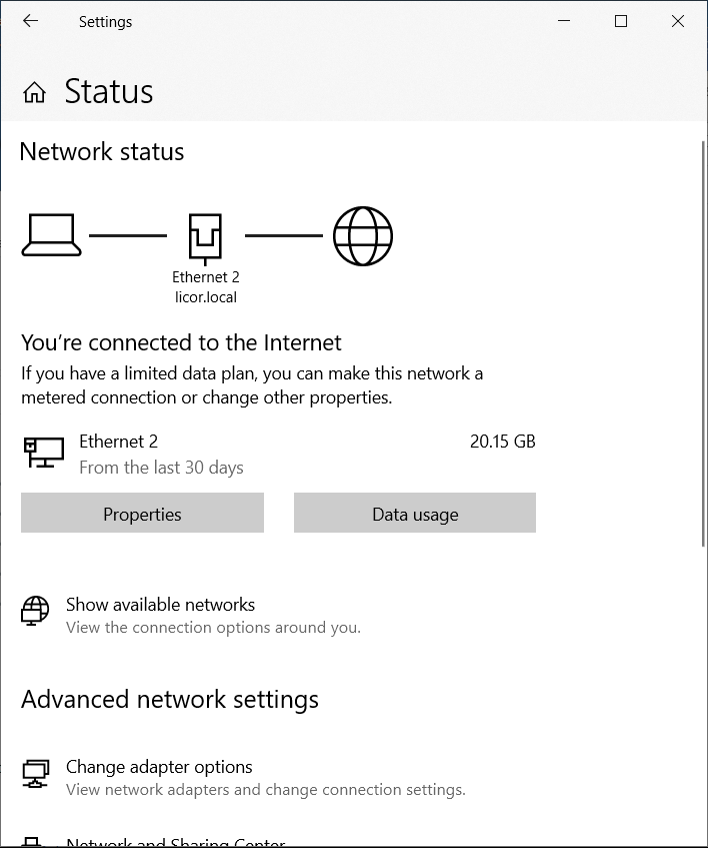Click the back arrow in Settings

[30, 21]
